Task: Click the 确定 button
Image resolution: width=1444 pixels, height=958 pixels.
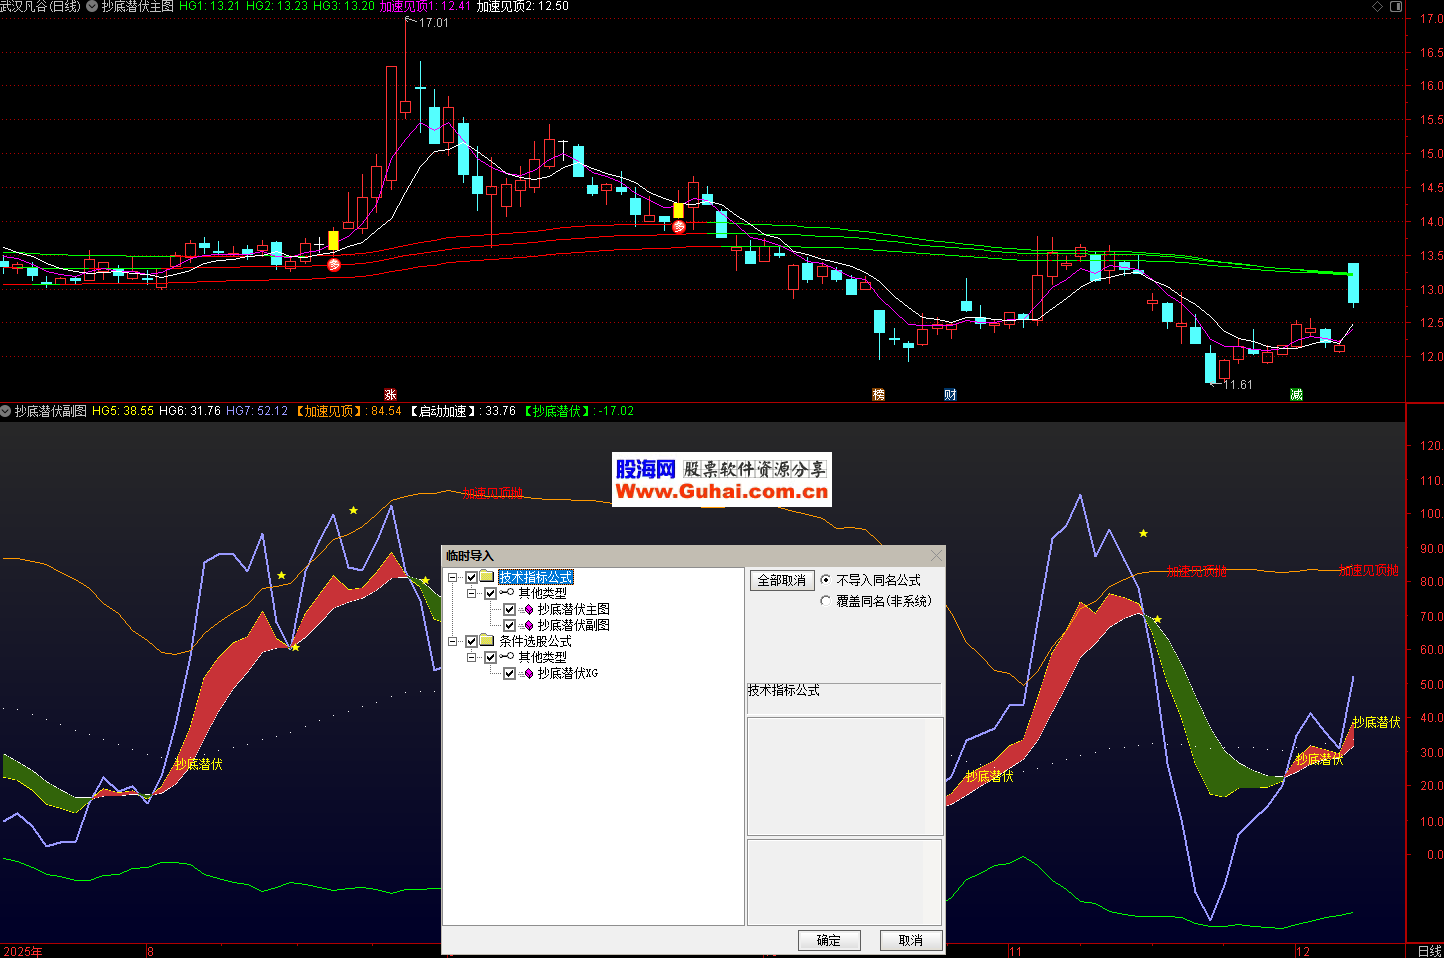Action: click(x=828, y=940)
